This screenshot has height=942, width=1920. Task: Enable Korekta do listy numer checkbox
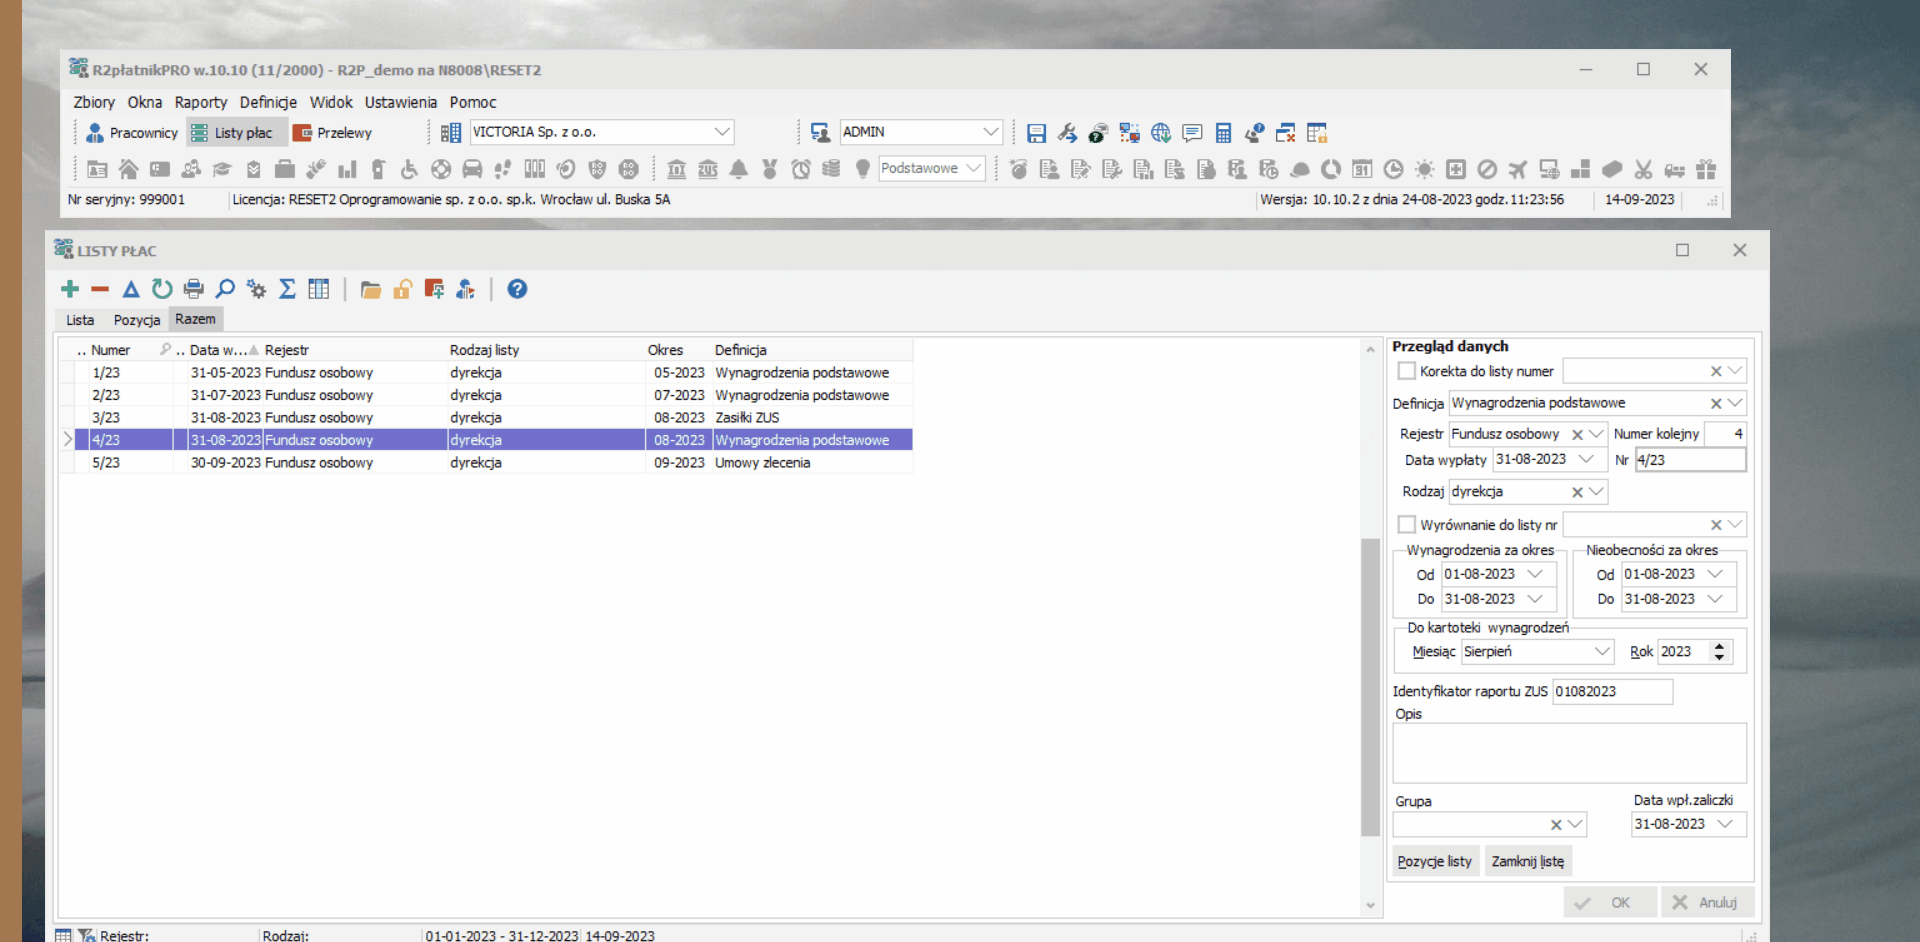coord(1407,371)
